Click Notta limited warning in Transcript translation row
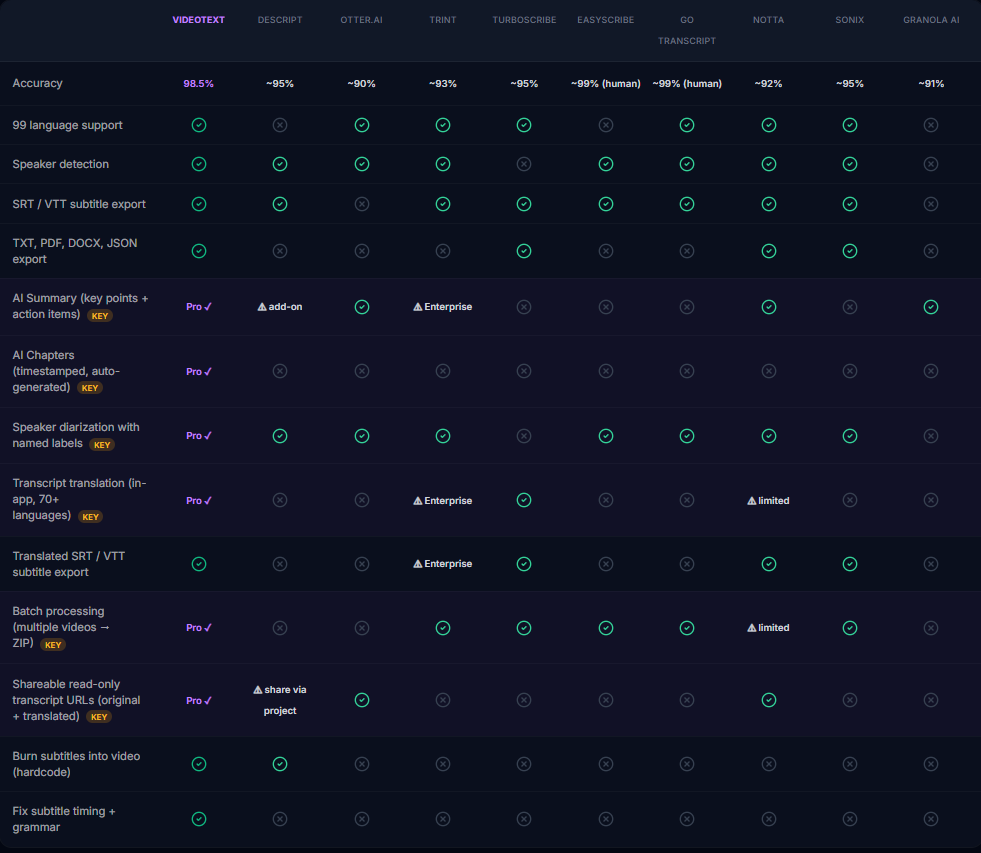This screenshot has width=981, height=853. (x=768, y=501)
